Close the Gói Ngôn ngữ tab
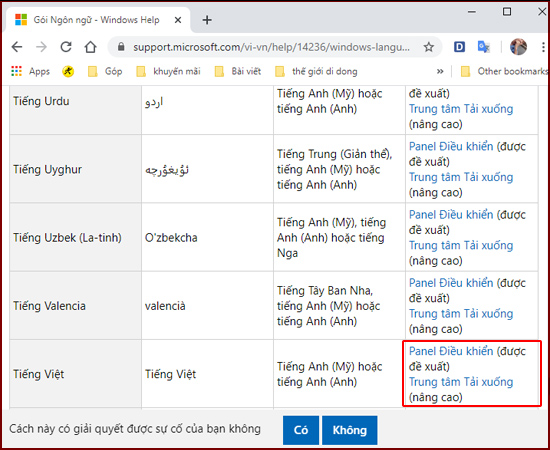Viewport: 550px width, 450px height. coord(178,20)
